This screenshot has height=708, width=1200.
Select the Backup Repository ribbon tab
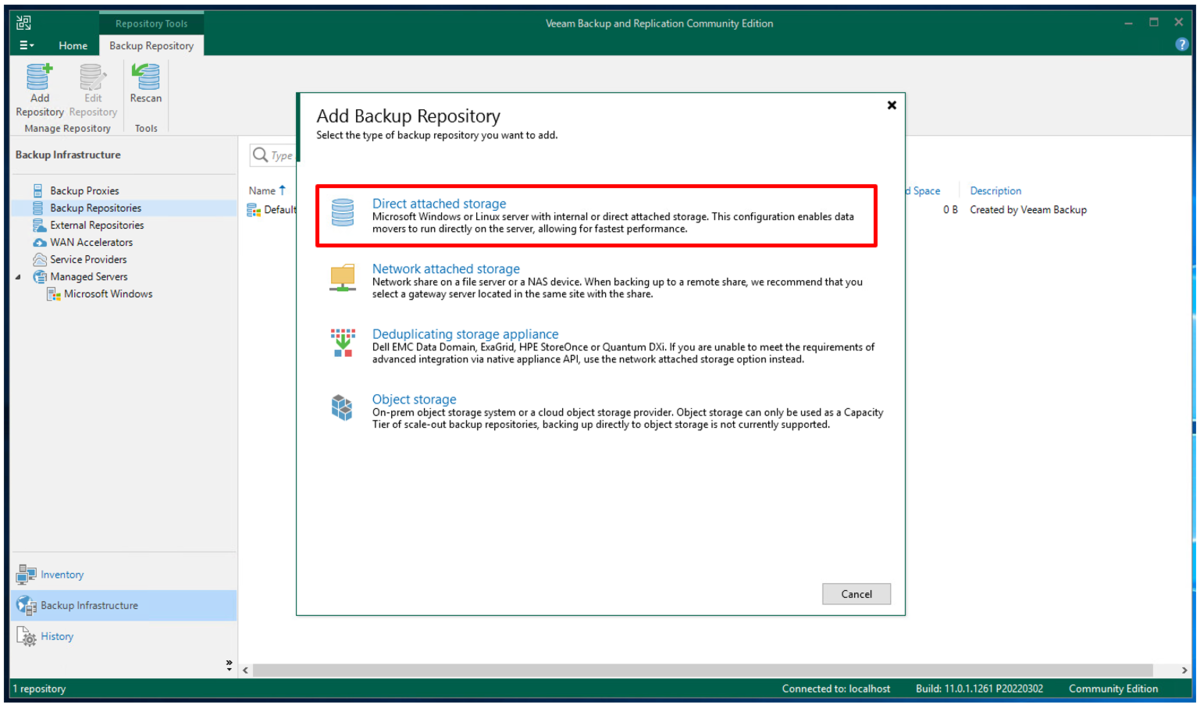coord(151,45)
